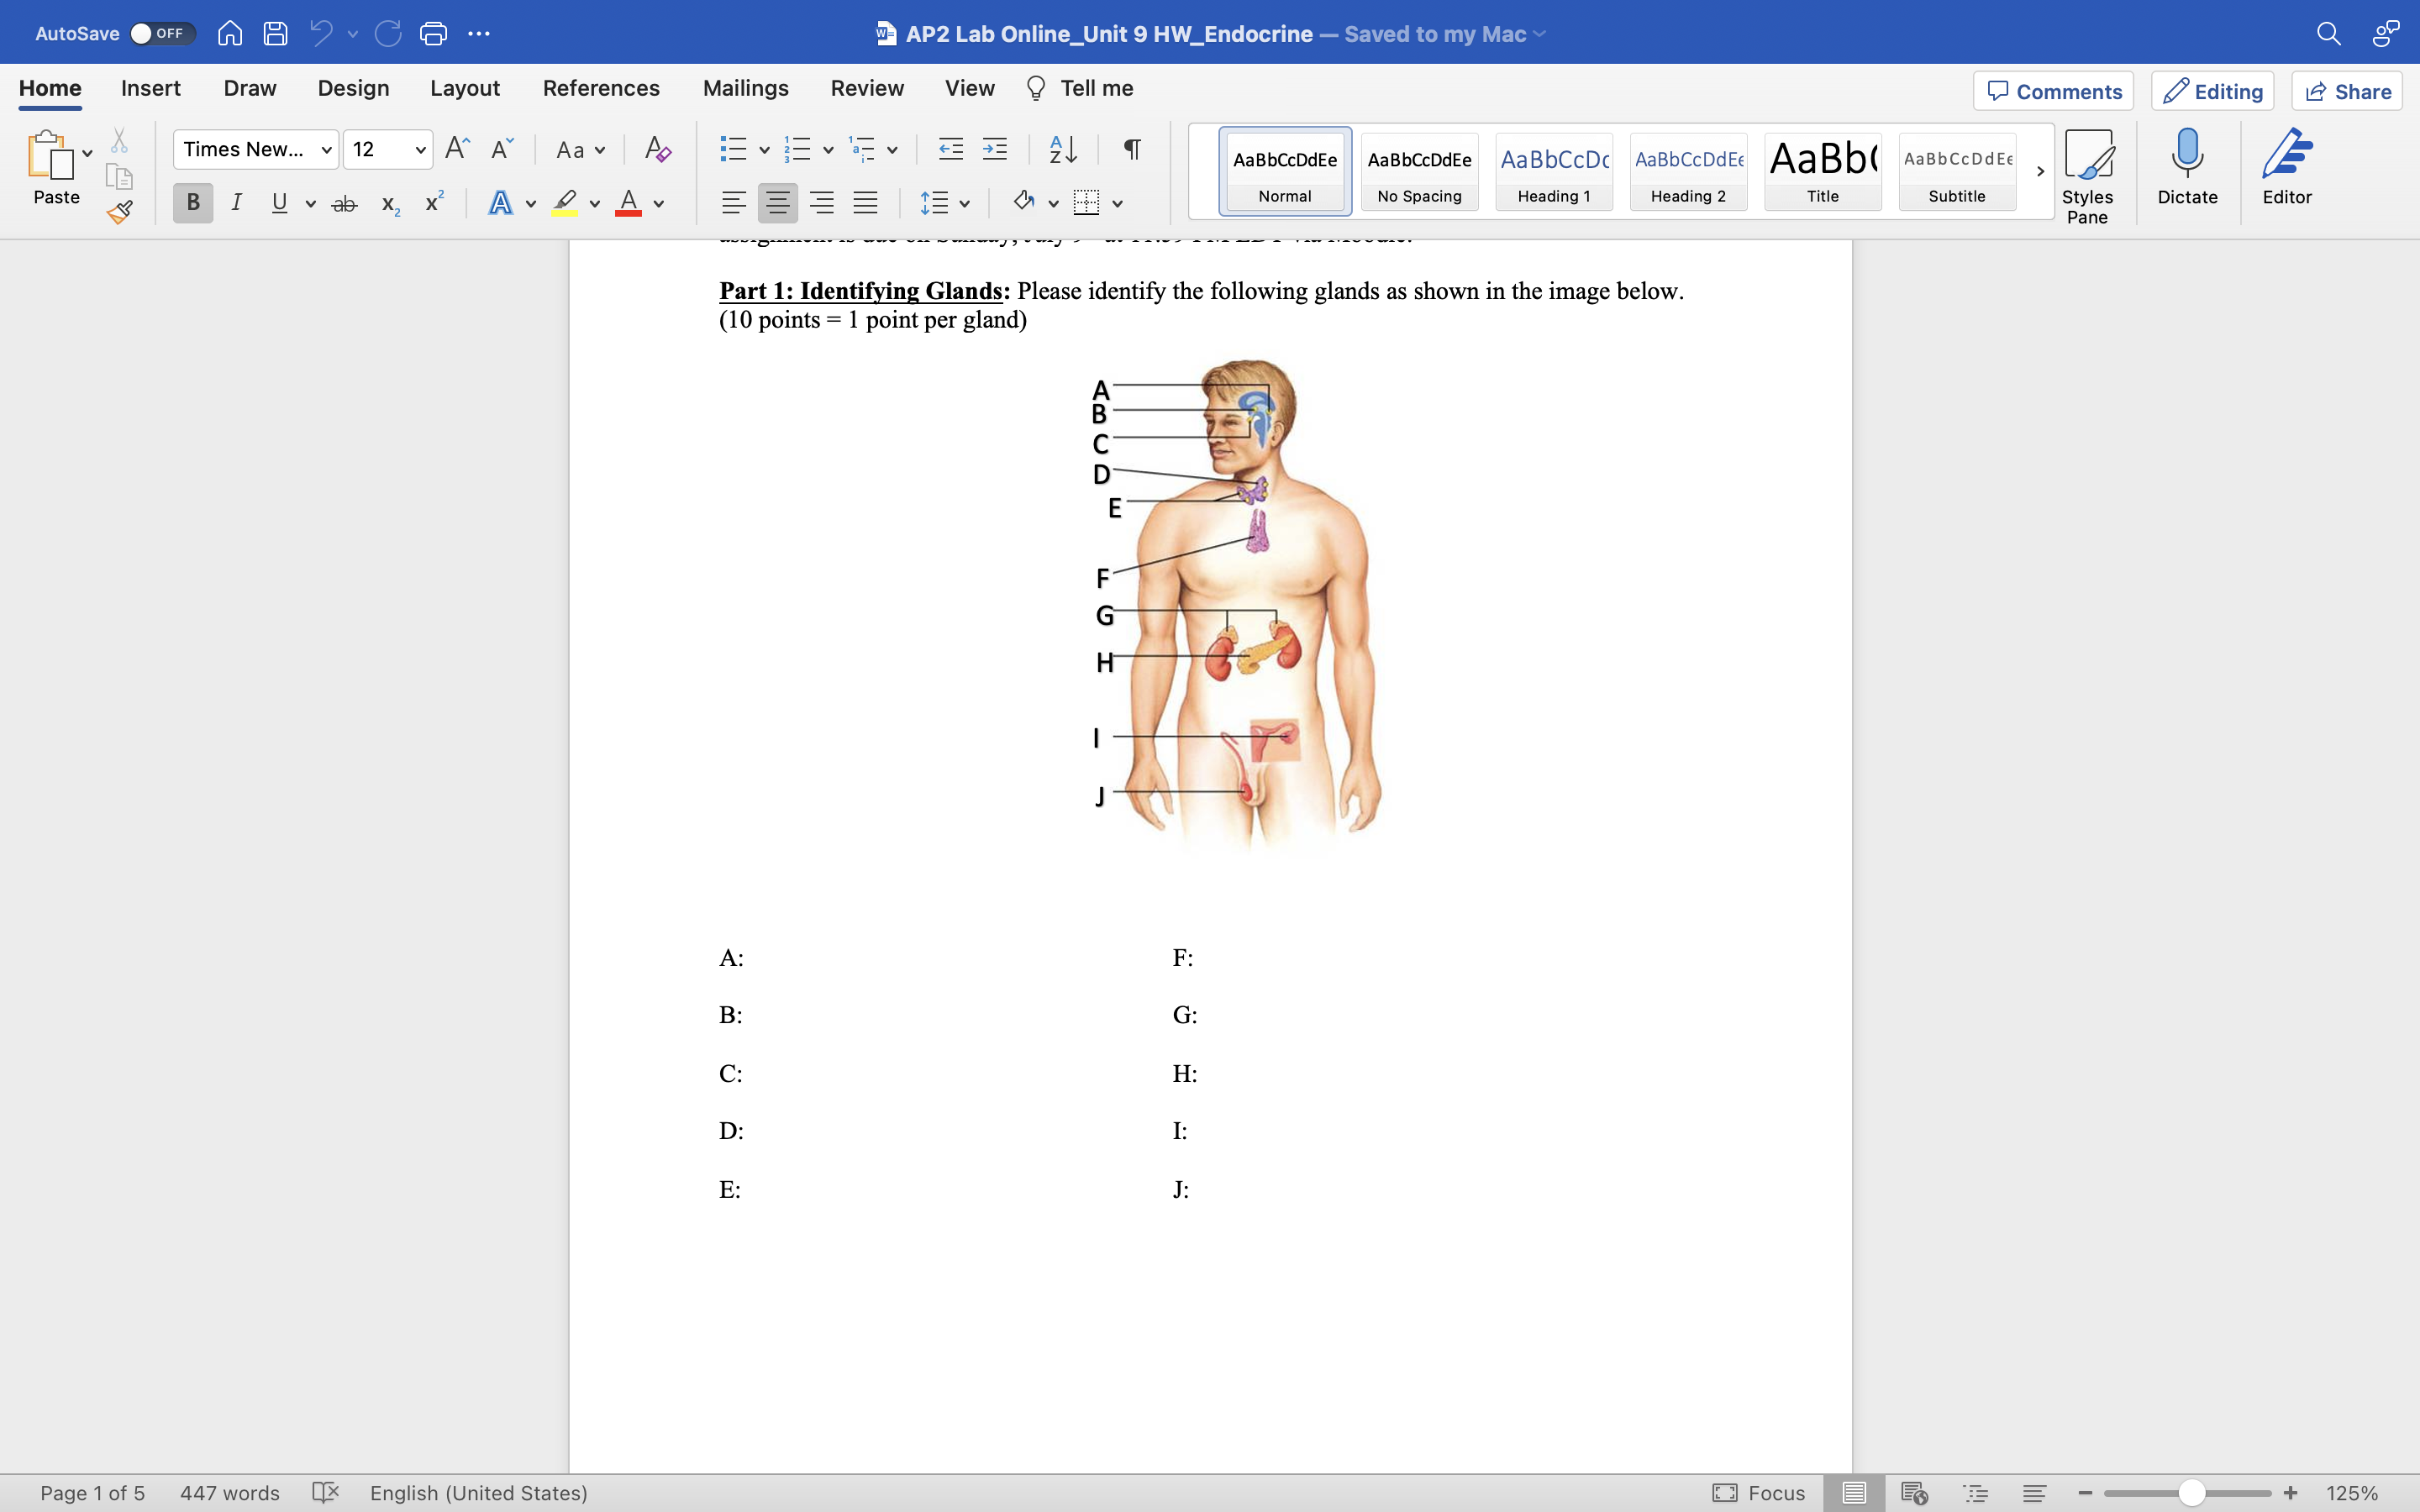The image size is (2420, 1512).
Task: Click the Sort A-Z icon
Action: [x=1062, y=150]
